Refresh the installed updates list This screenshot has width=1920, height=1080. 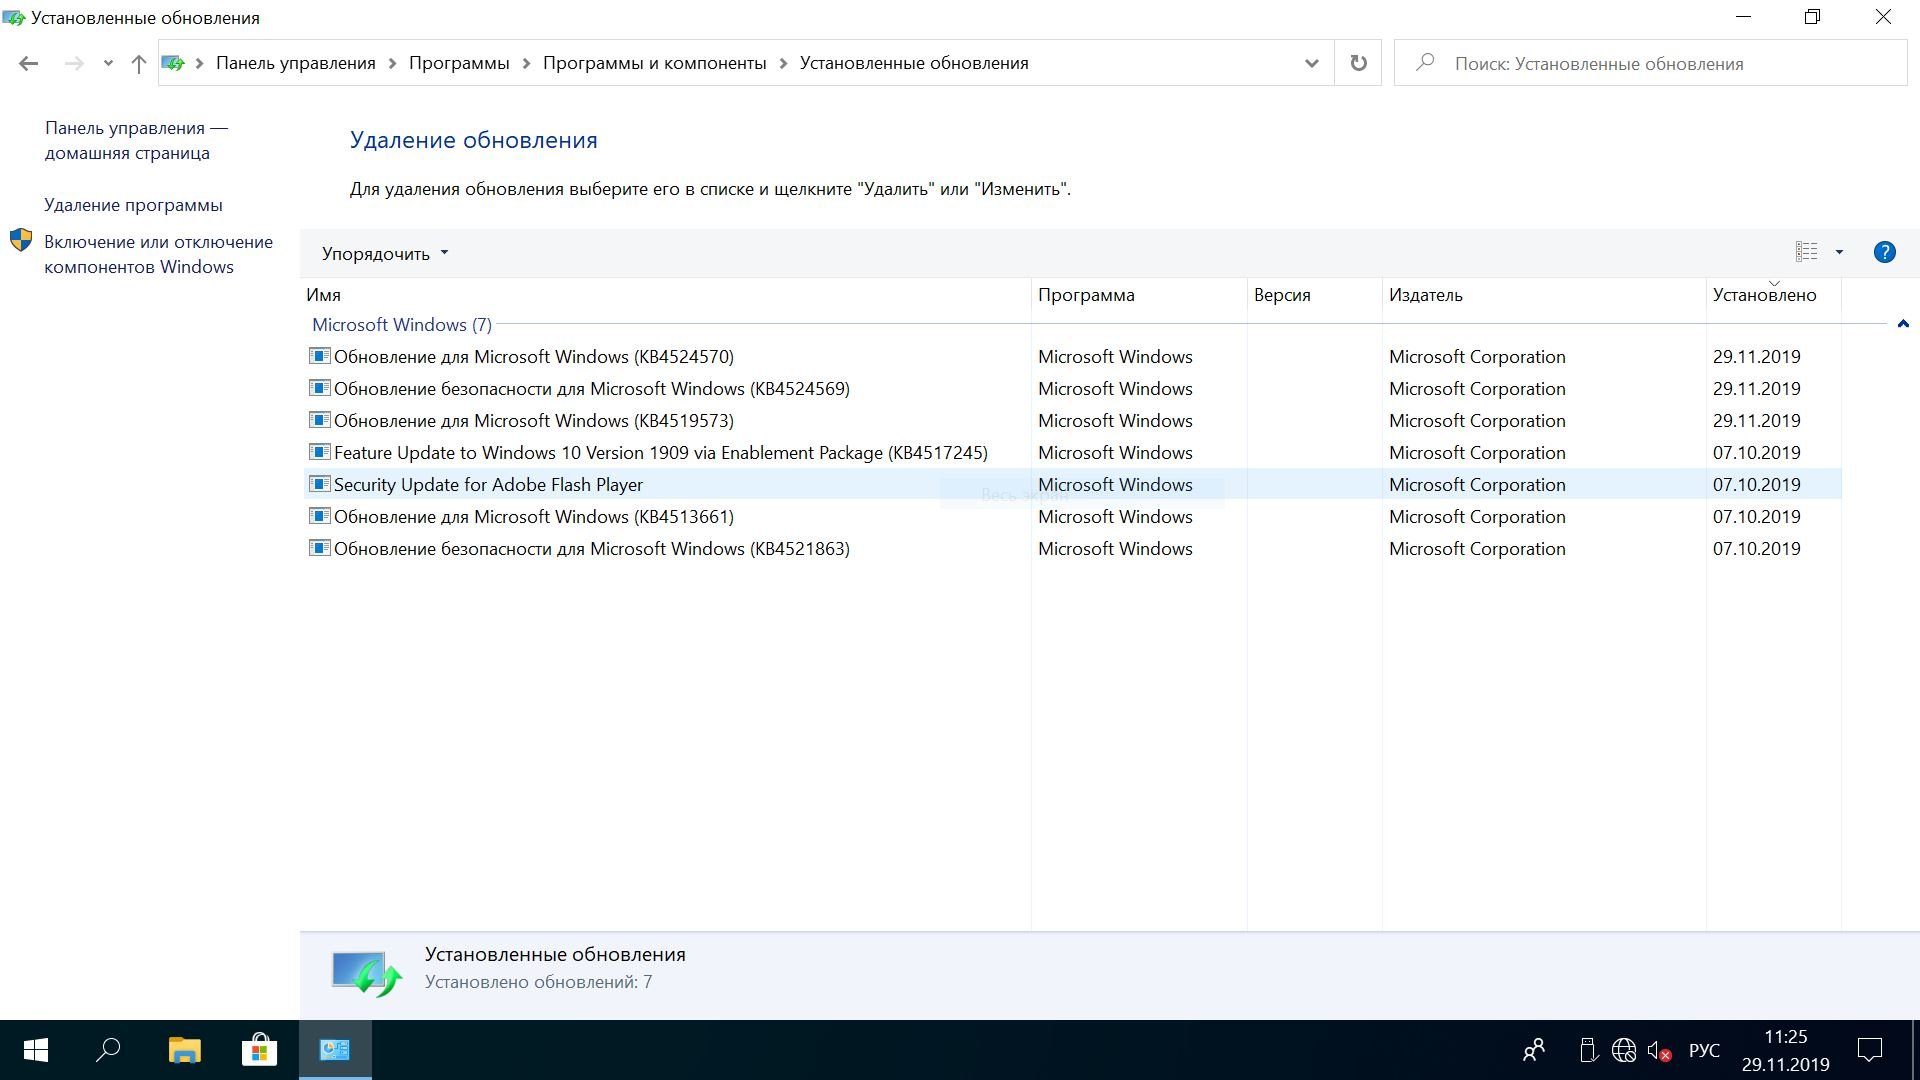(1358, 63)
